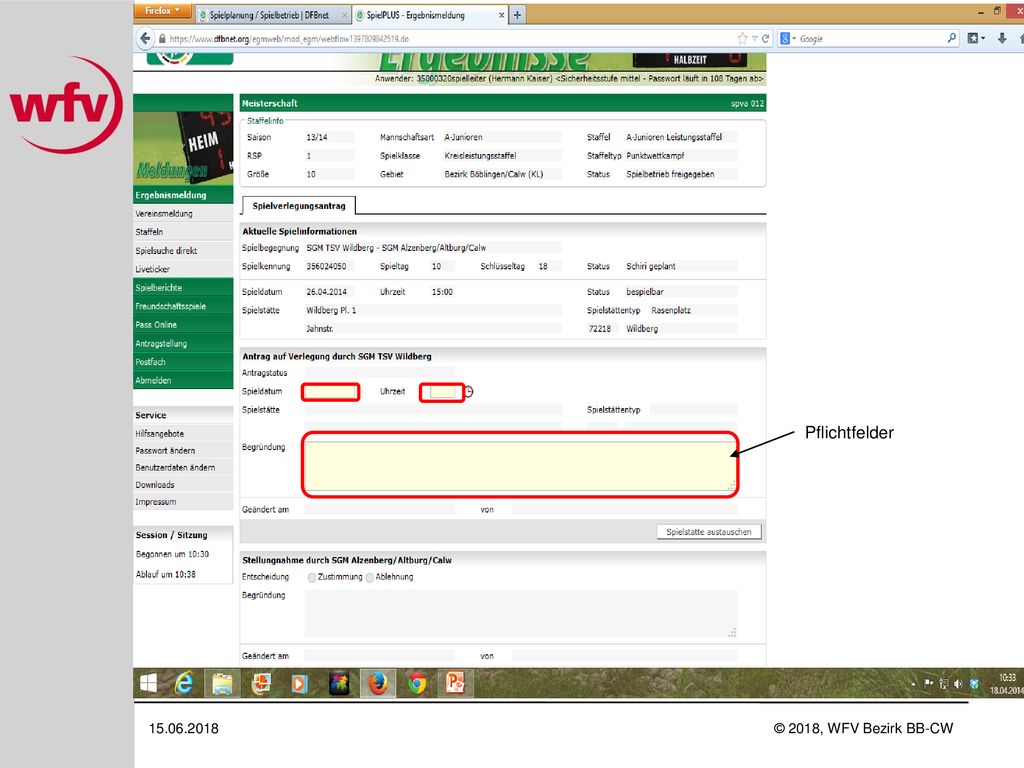Click the Begründung area under Stellungnahme

tap(520, 614)
